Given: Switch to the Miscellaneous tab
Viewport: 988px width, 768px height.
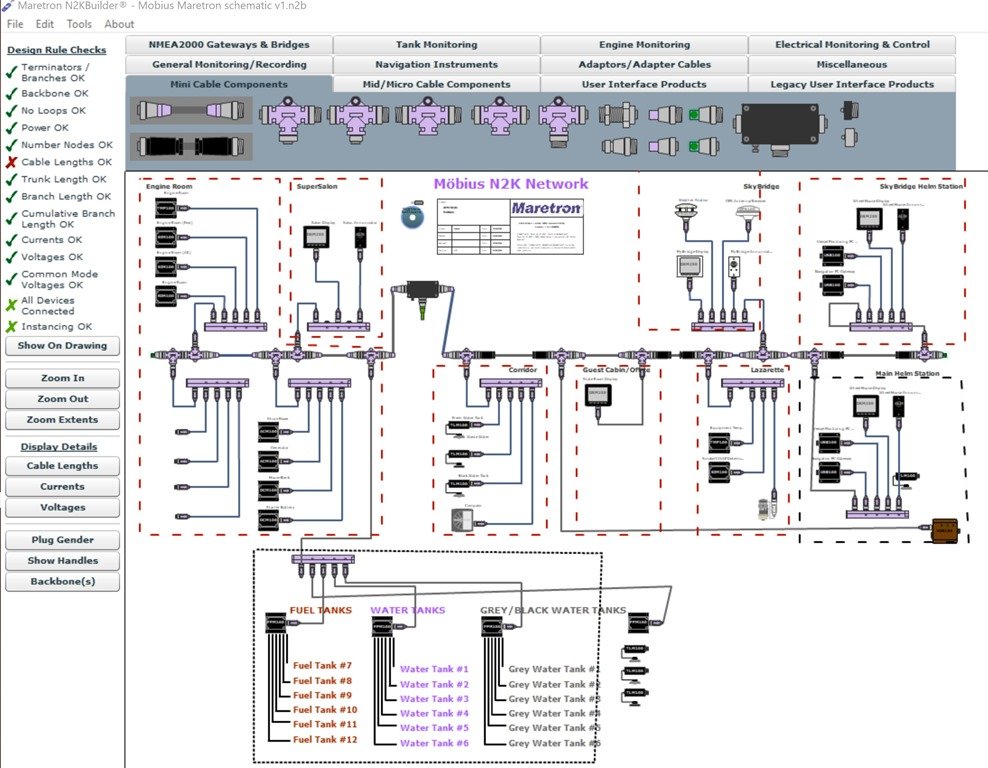Looking at the screenshot, I should pyautogui.click(x=852, y=64).
